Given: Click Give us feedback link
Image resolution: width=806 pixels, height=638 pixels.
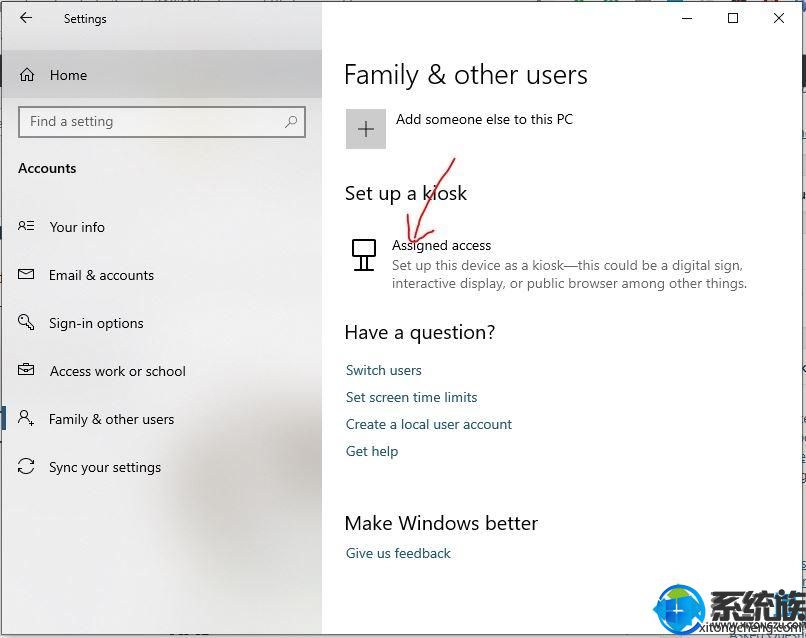Looking at the screenshot, I should 398,553.
